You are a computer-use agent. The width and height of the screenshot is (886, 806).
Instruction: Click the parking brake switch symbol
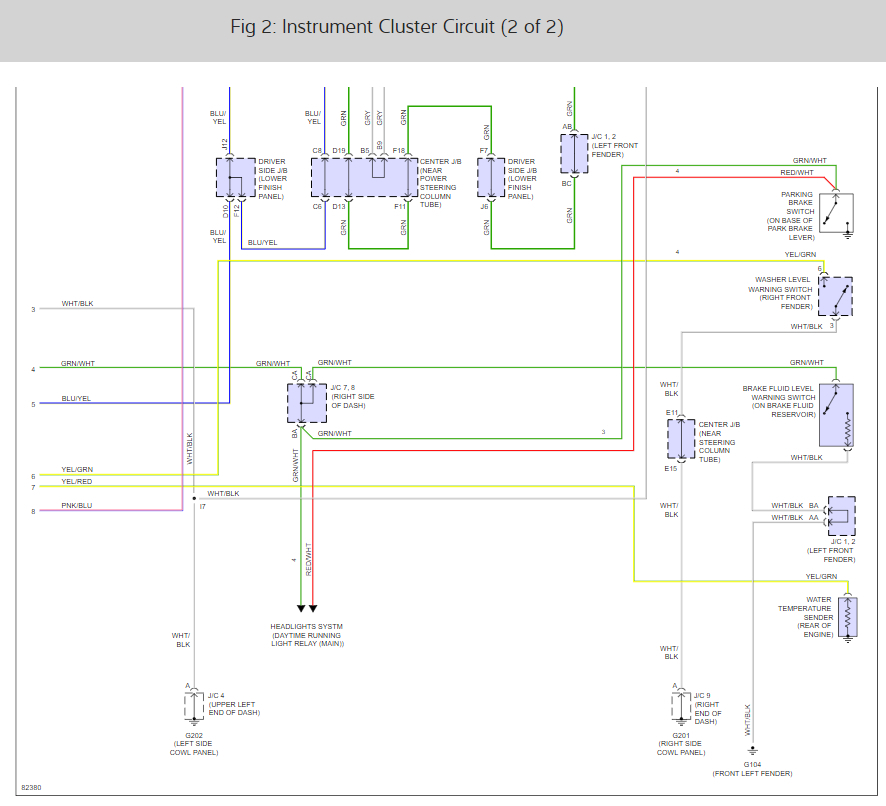835,212
